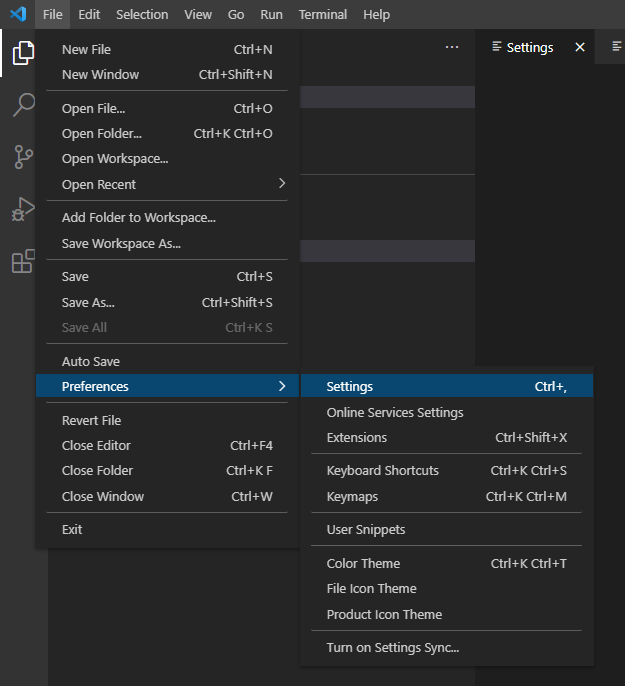Viewport: 625px width, 686px height.
Task: Expand the Preferences submenu arrow
Action: pyautogui.click(x=282, y=386)
